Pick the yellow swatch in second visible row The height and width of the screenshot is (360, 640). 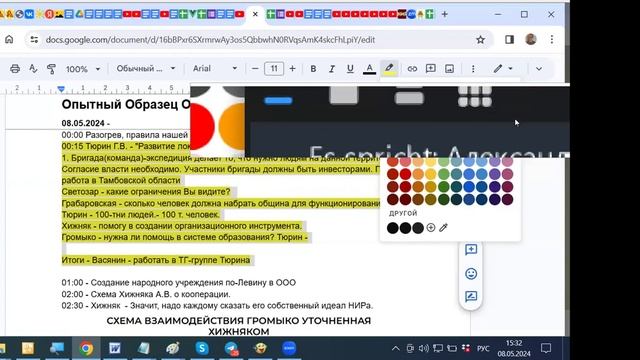(x=431, y=174)
